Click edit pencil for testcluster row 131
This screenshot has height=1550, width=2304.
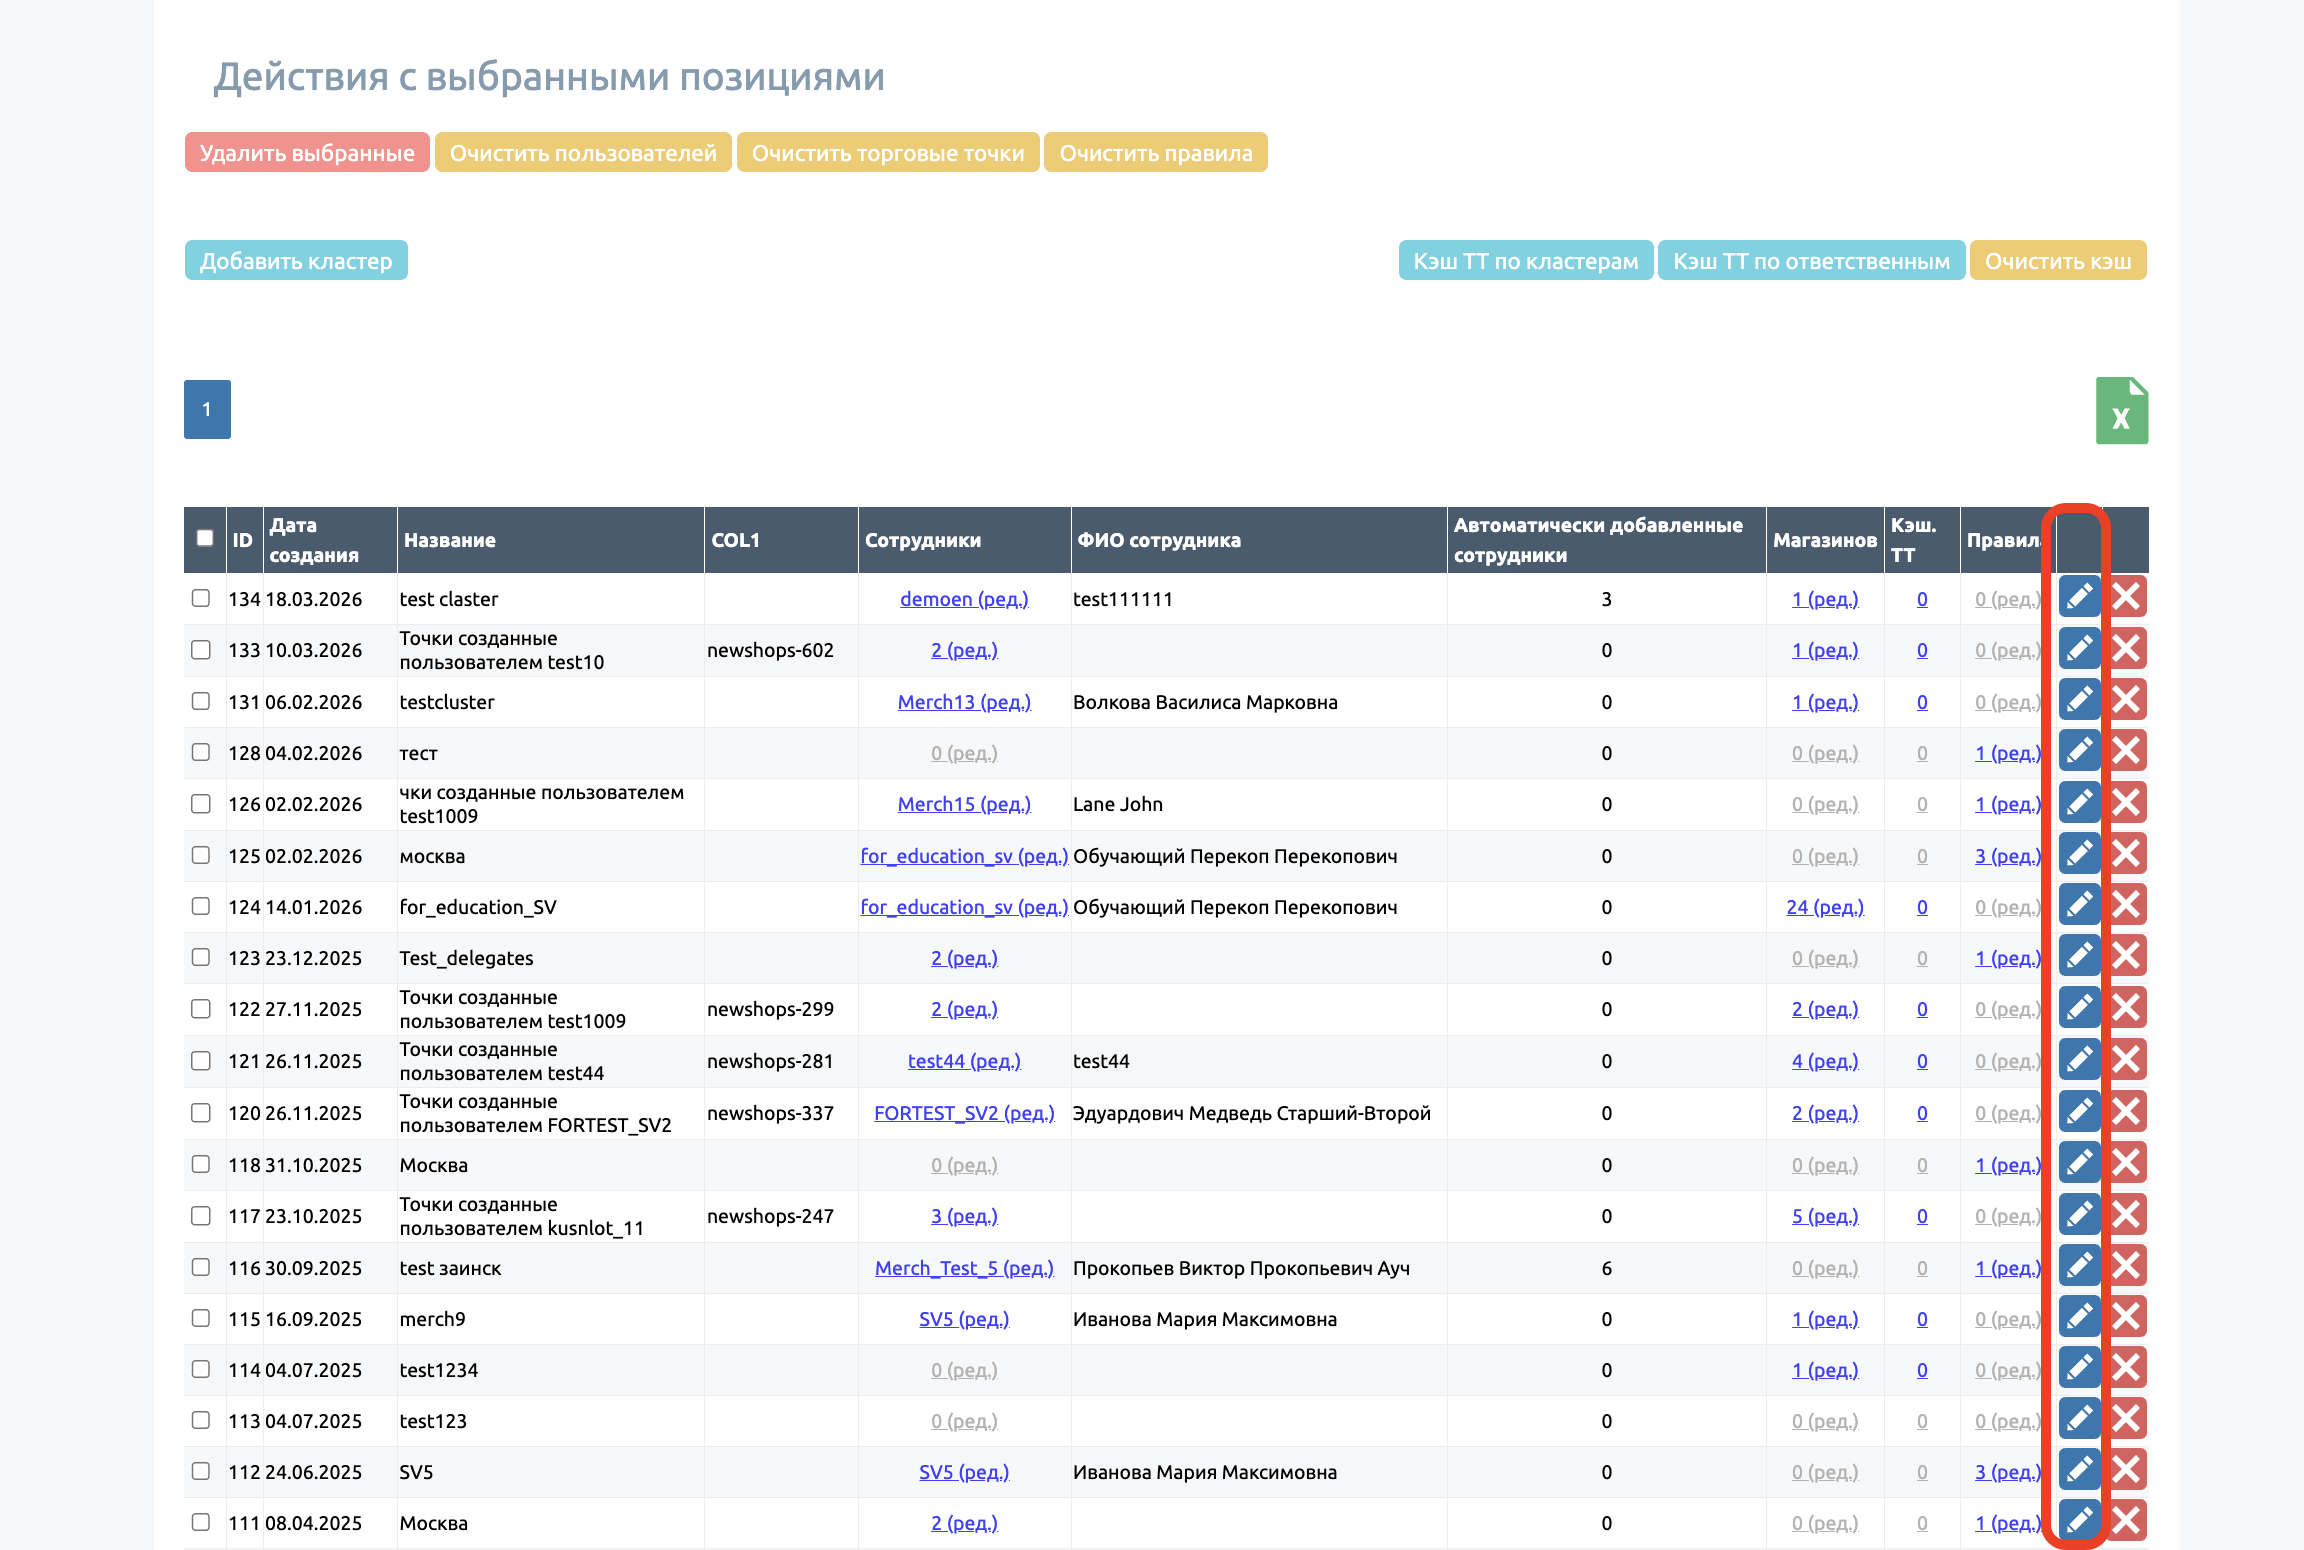coord(2079,700)
